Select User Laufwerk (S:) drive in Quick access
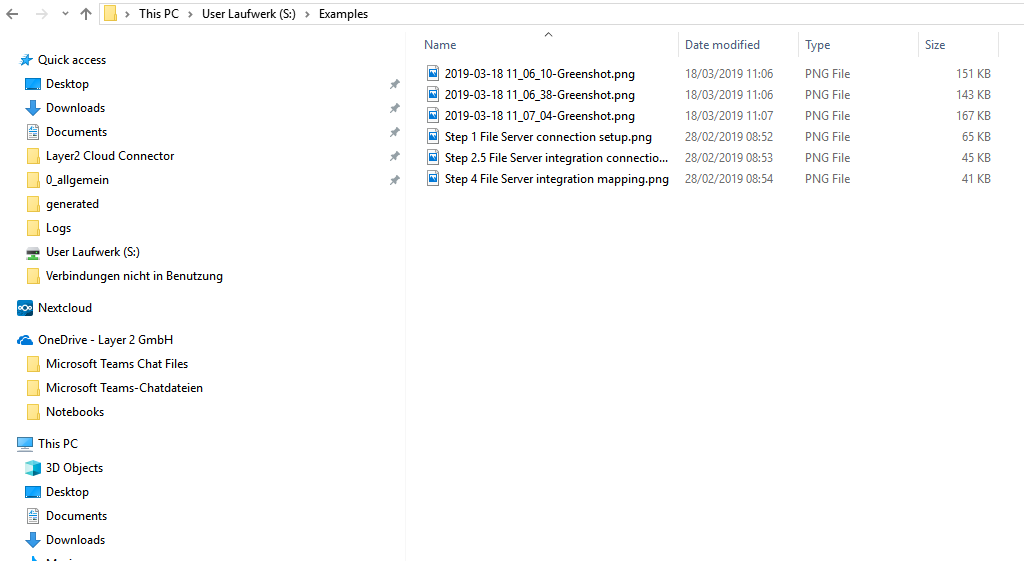Viewport: 1024px width, 561px height. click(92, 252)
